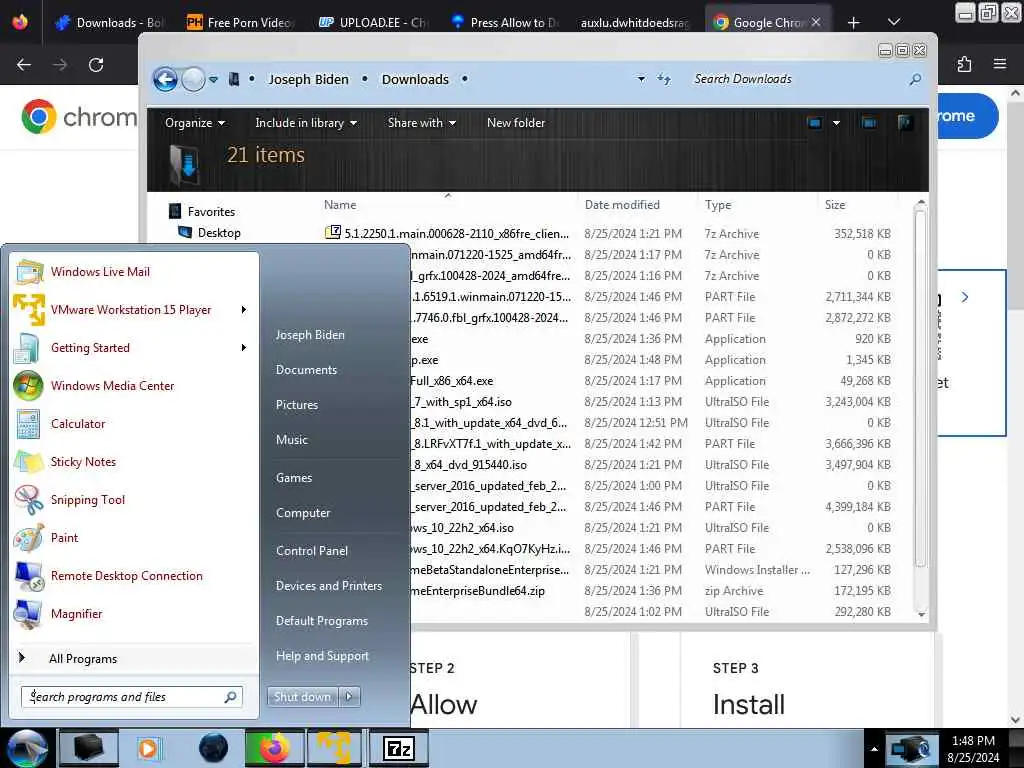
Task: Sort files by Date modified column
Action: pos(622,205)
